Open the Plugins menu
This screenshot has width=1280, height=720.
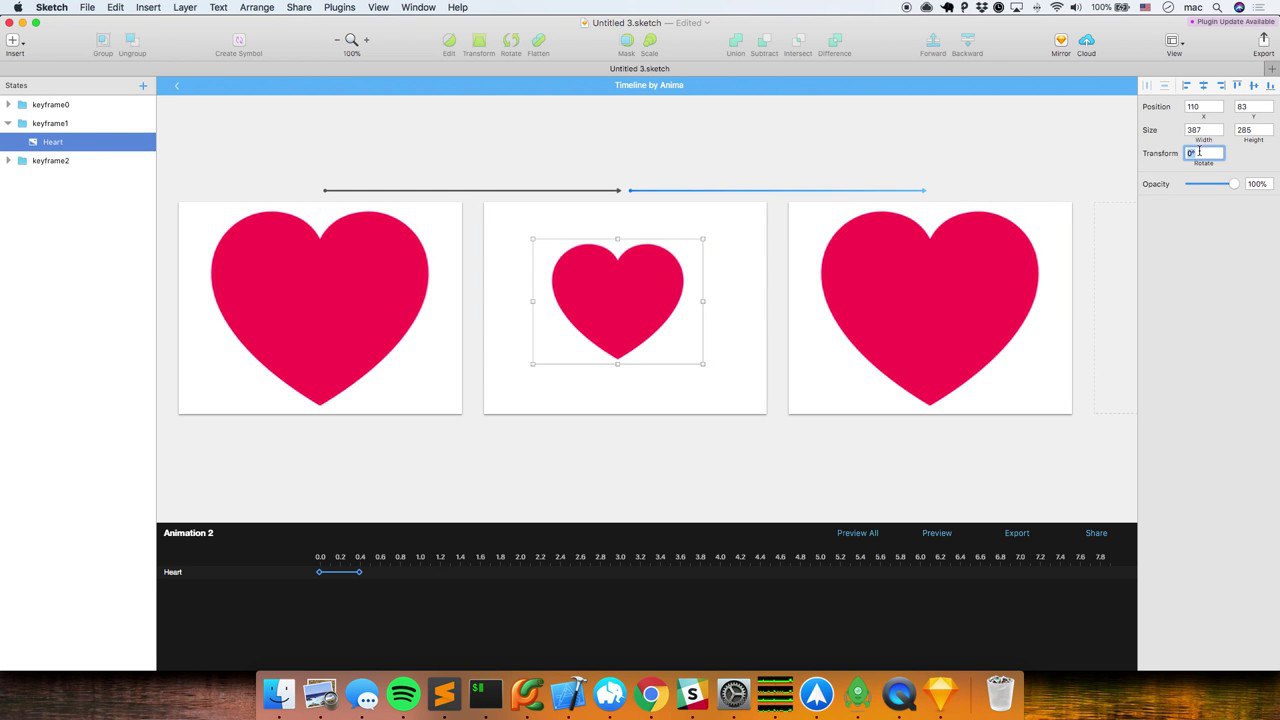coord(340,7)
